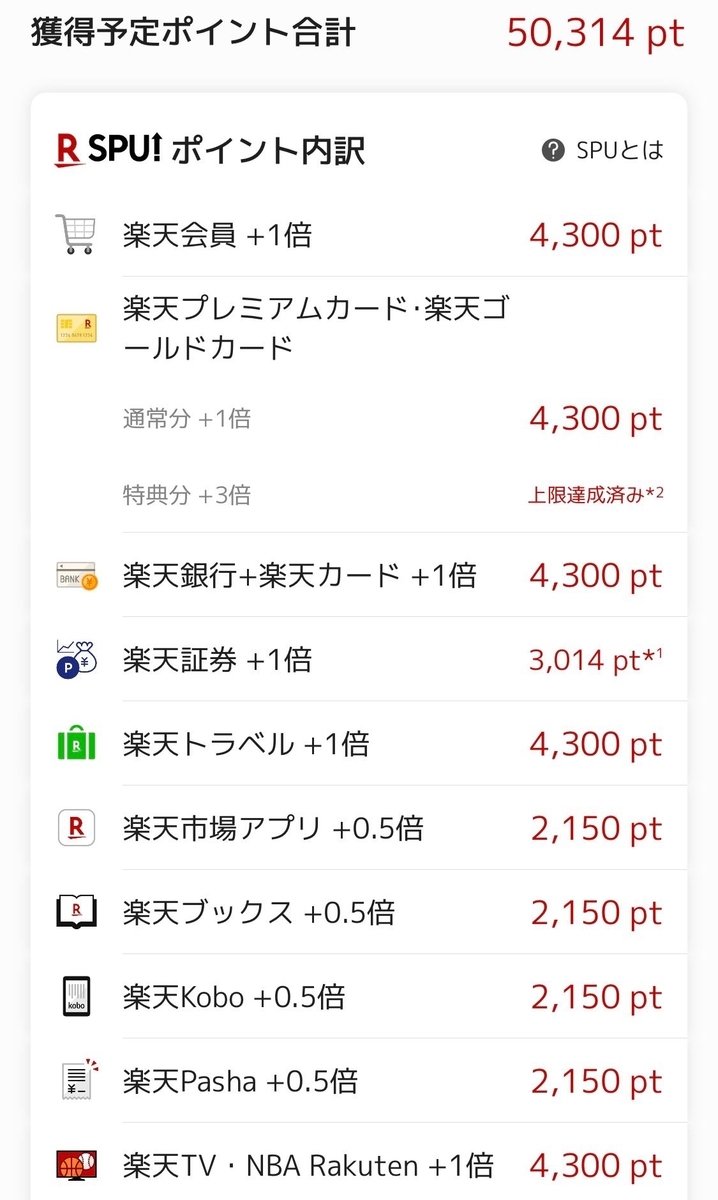The width and height of the screenshot is (718, 1200).
Task: Click the 楽天TV basketball icon
Action: [75, 1165]
